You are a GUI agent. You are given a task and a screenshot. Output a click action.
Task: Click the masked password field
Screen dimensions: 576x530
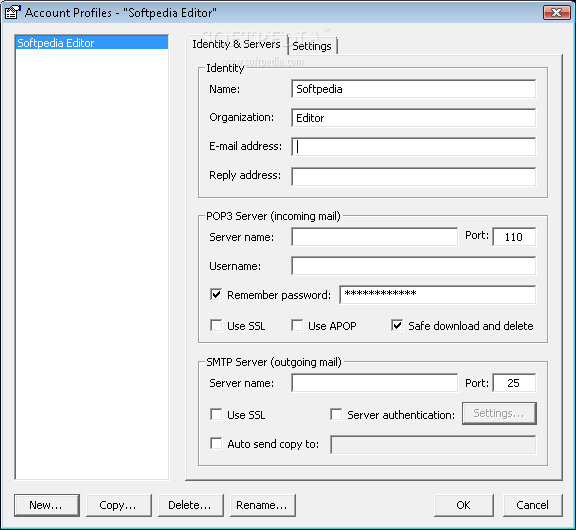pos(438,295)
